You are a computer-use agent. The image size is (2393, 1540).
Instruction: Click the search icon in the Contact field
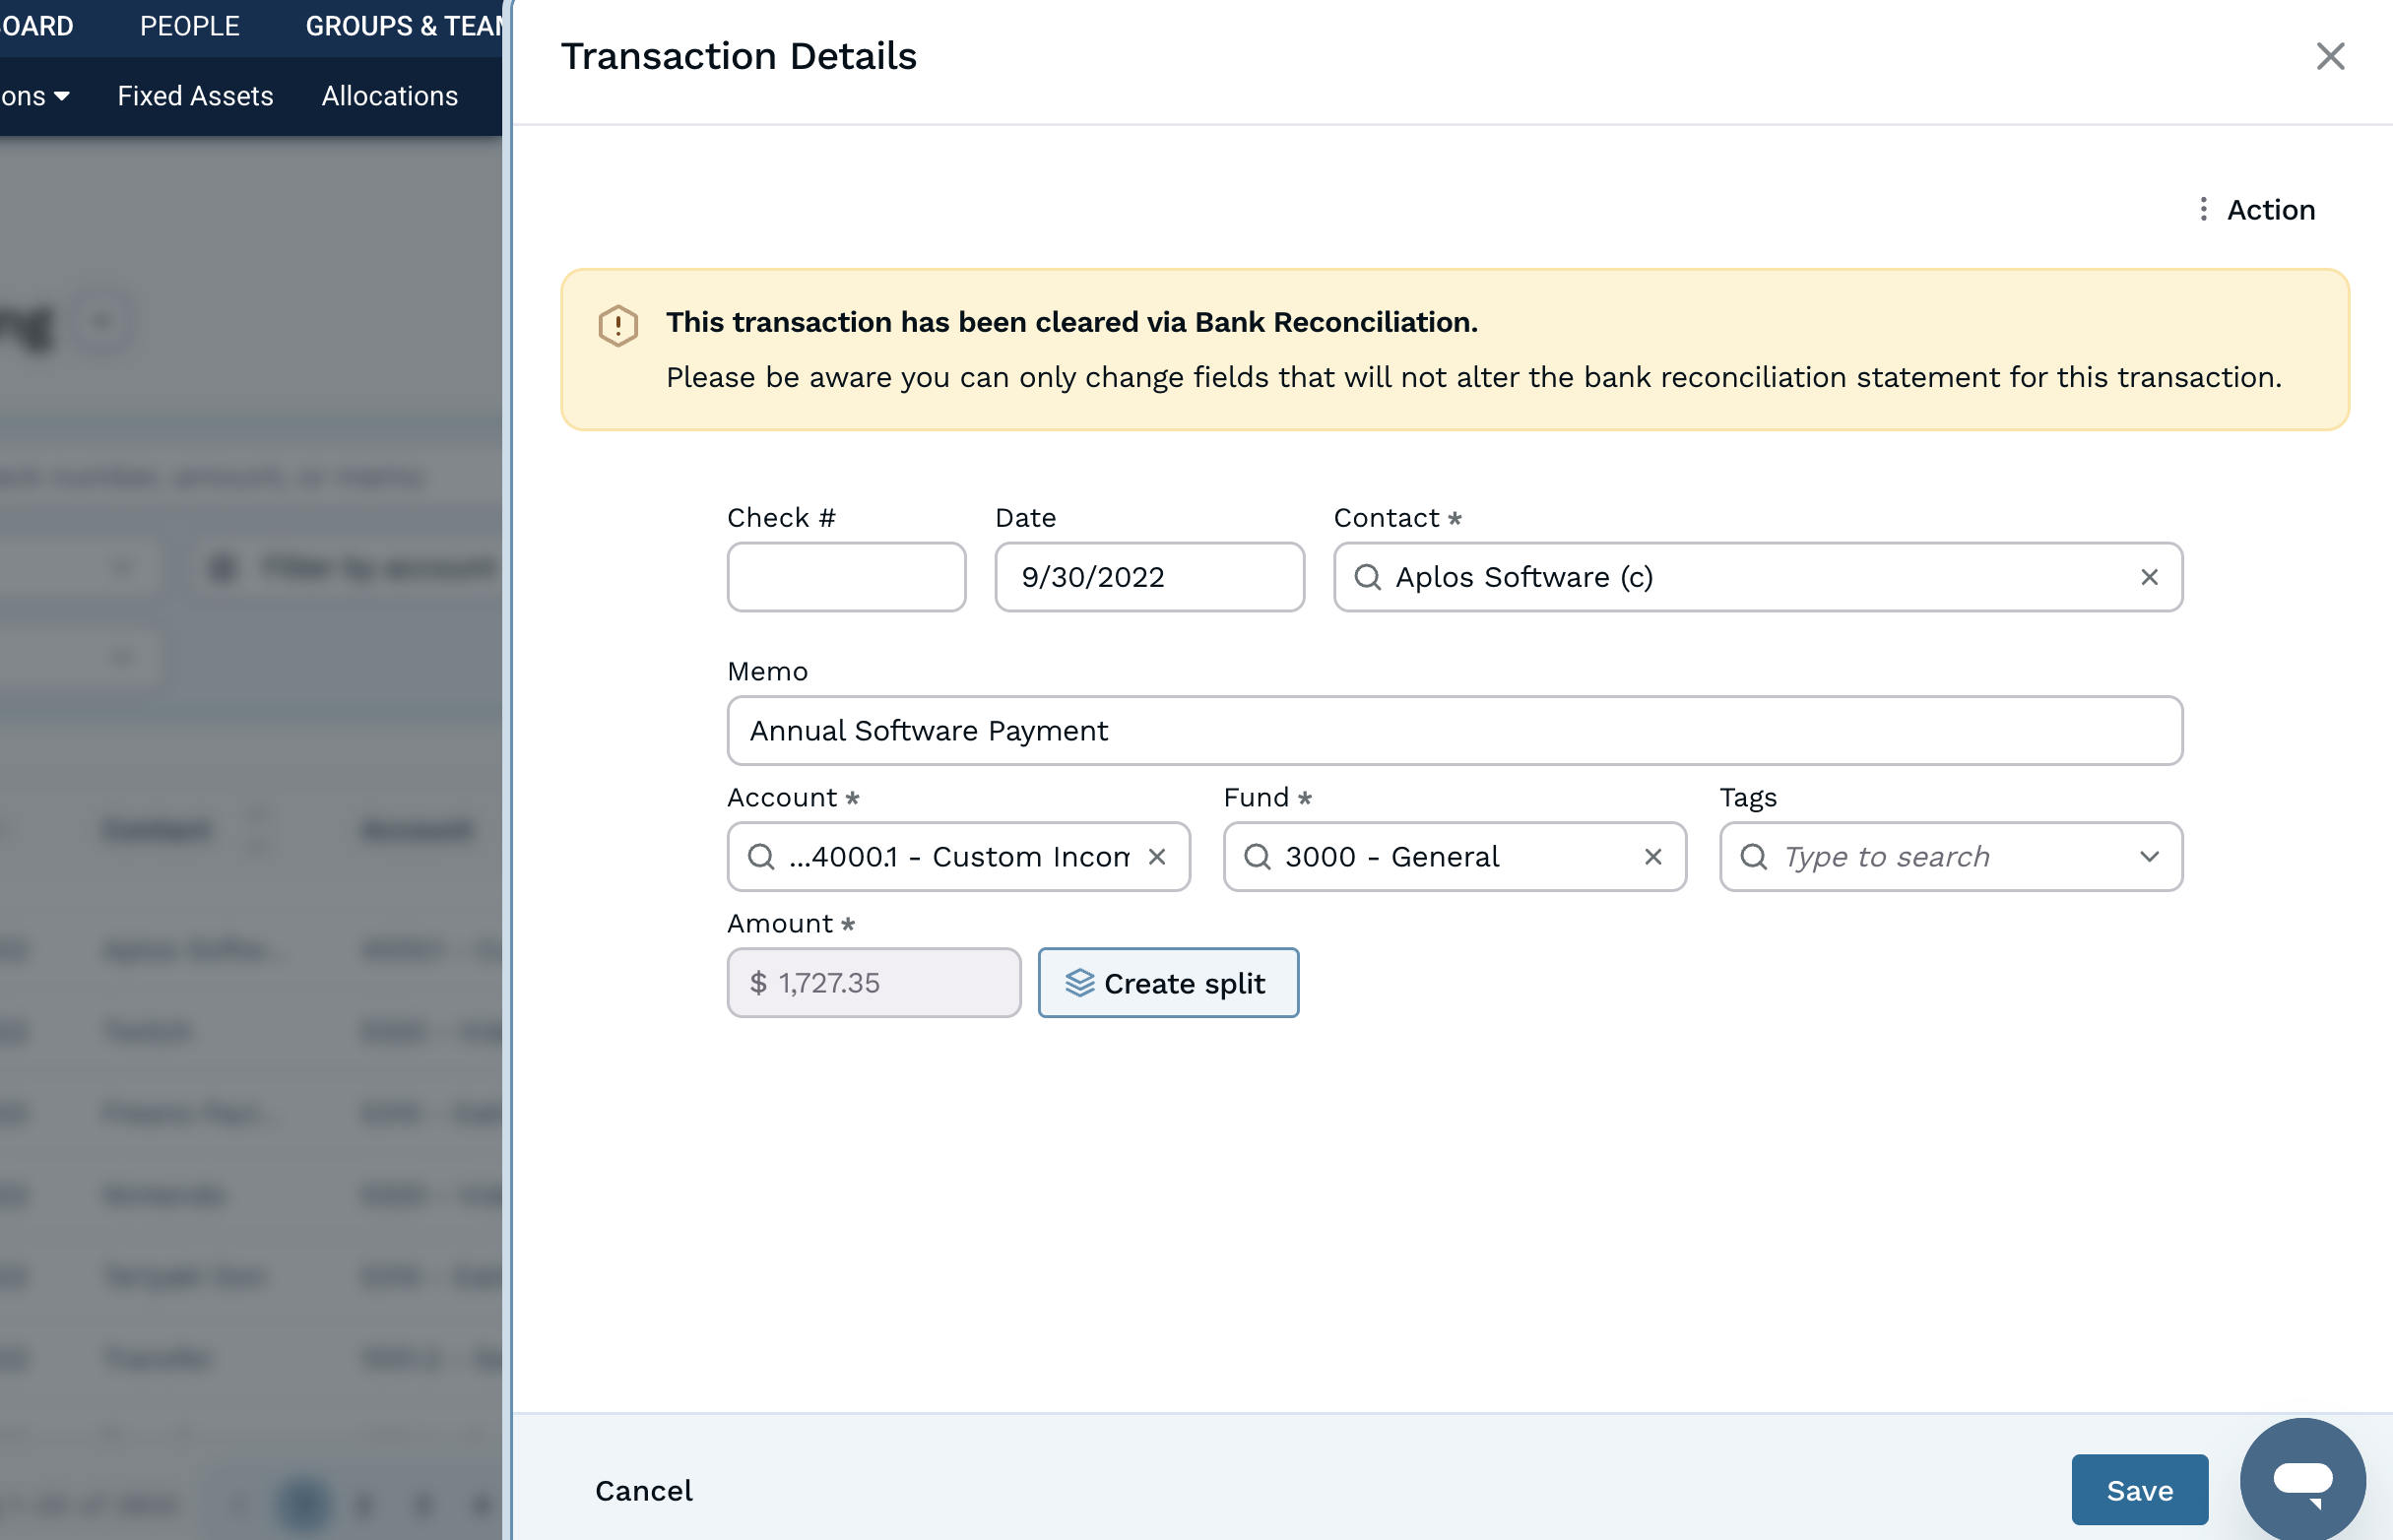coord(1369,577)
